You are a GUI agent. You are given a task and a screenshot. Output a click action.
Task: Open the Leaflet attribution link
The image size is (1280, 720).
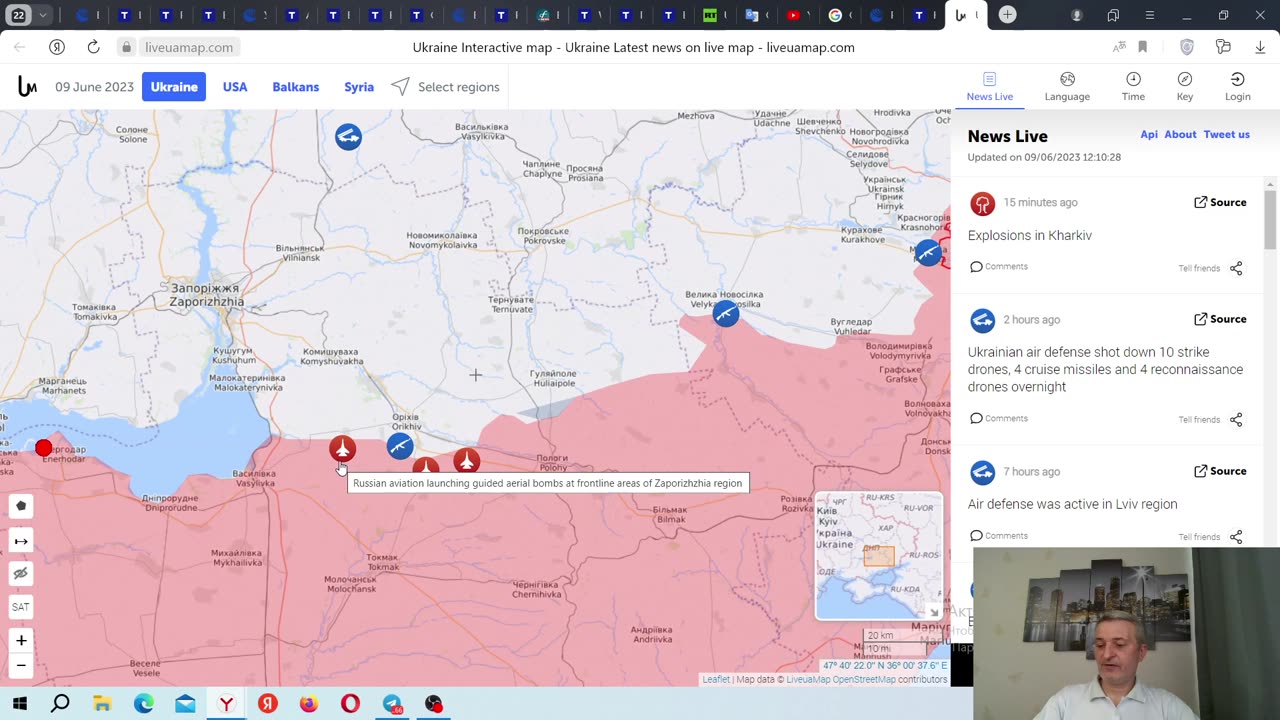(x=716, y=680)
